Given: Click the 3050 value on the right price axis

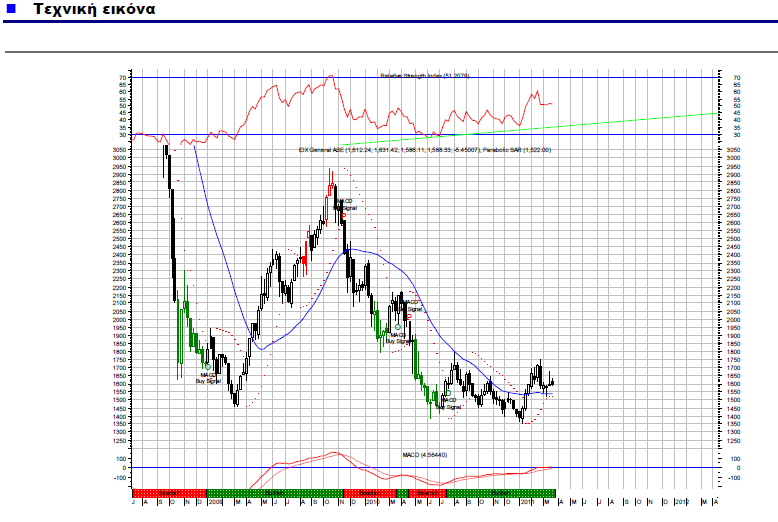Looking at the screenshot, I should click(733, 150).
